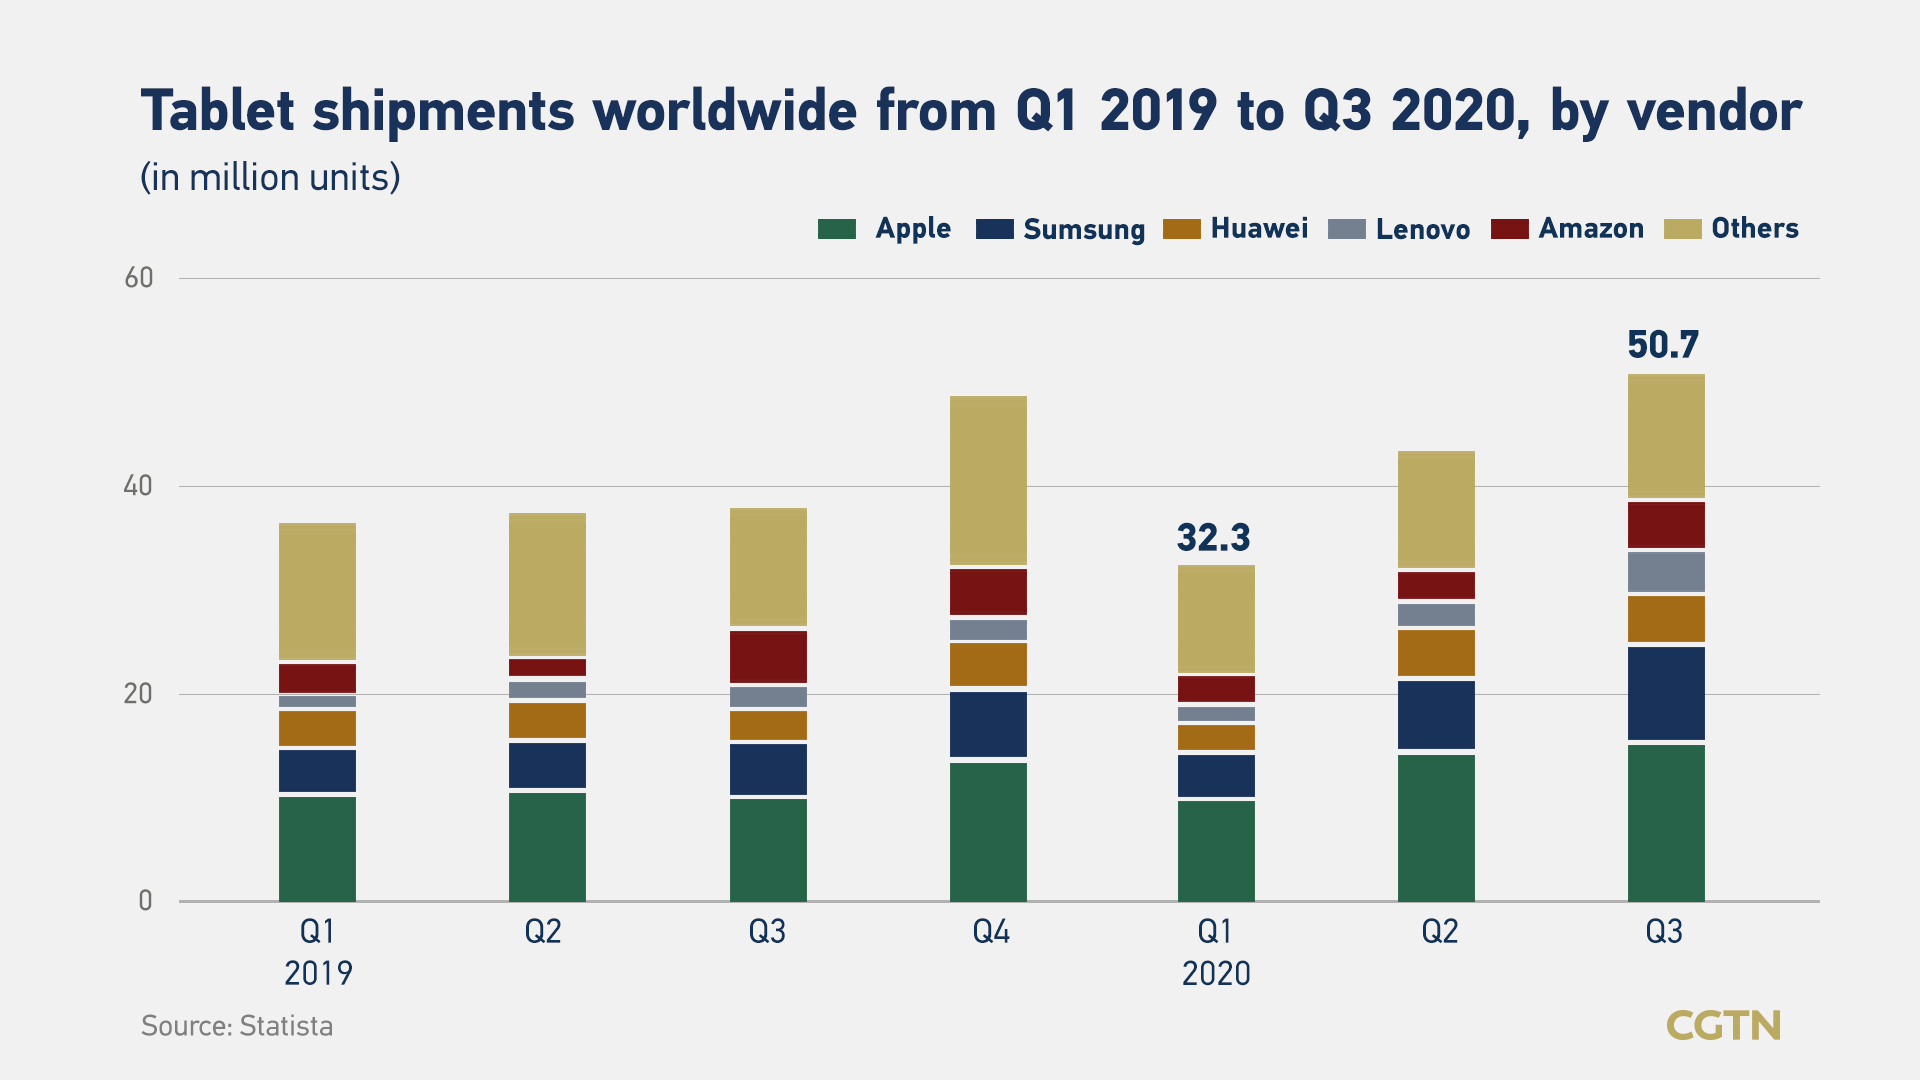Click the Q4 axis label

991,932
